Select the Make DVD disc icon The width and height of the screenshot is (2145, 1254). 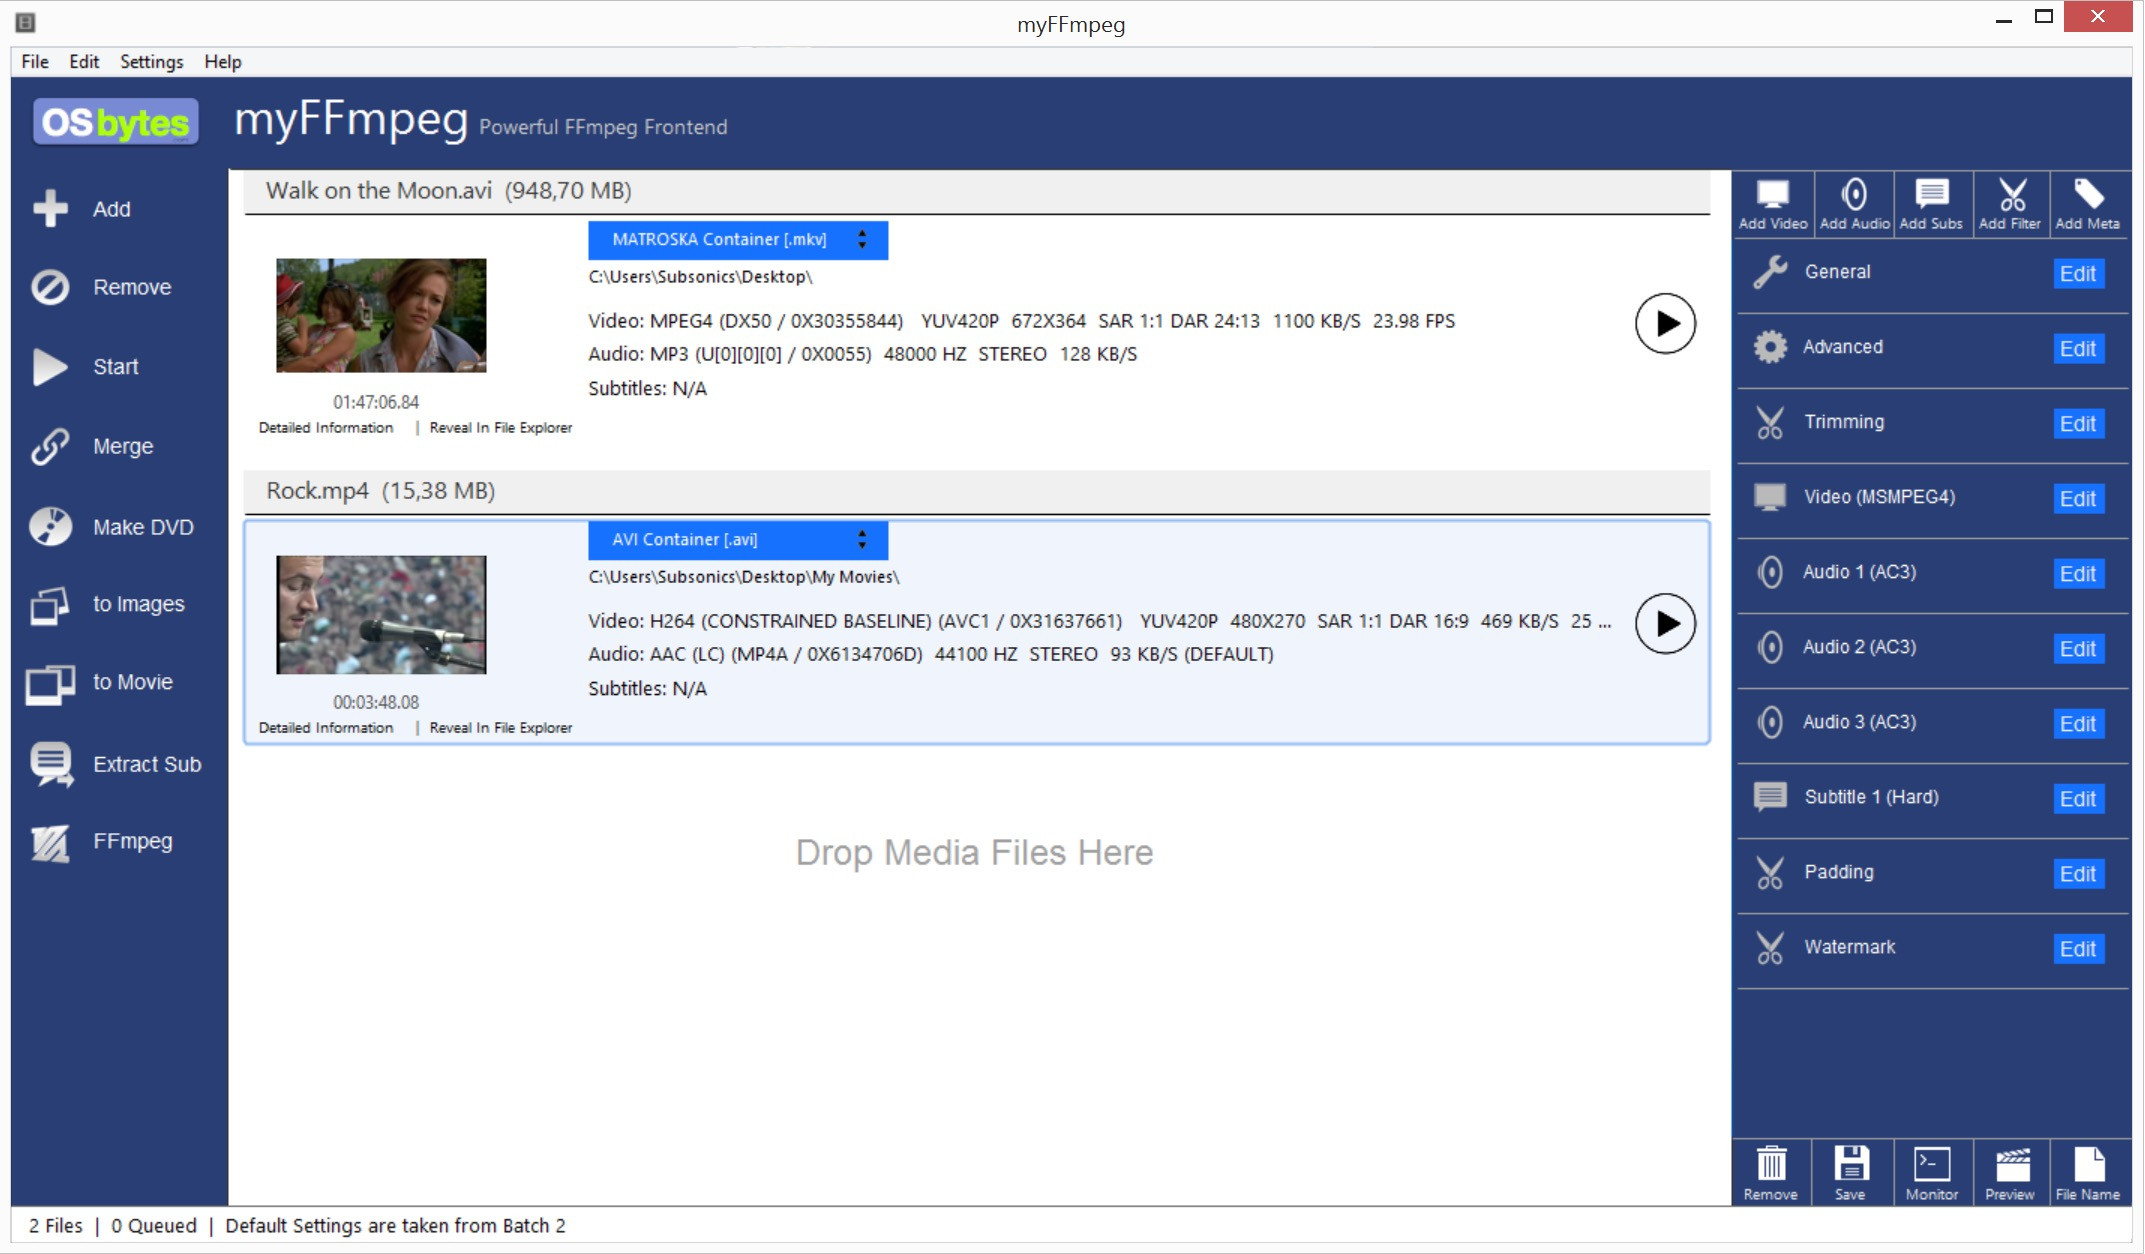tap(50, 526)
